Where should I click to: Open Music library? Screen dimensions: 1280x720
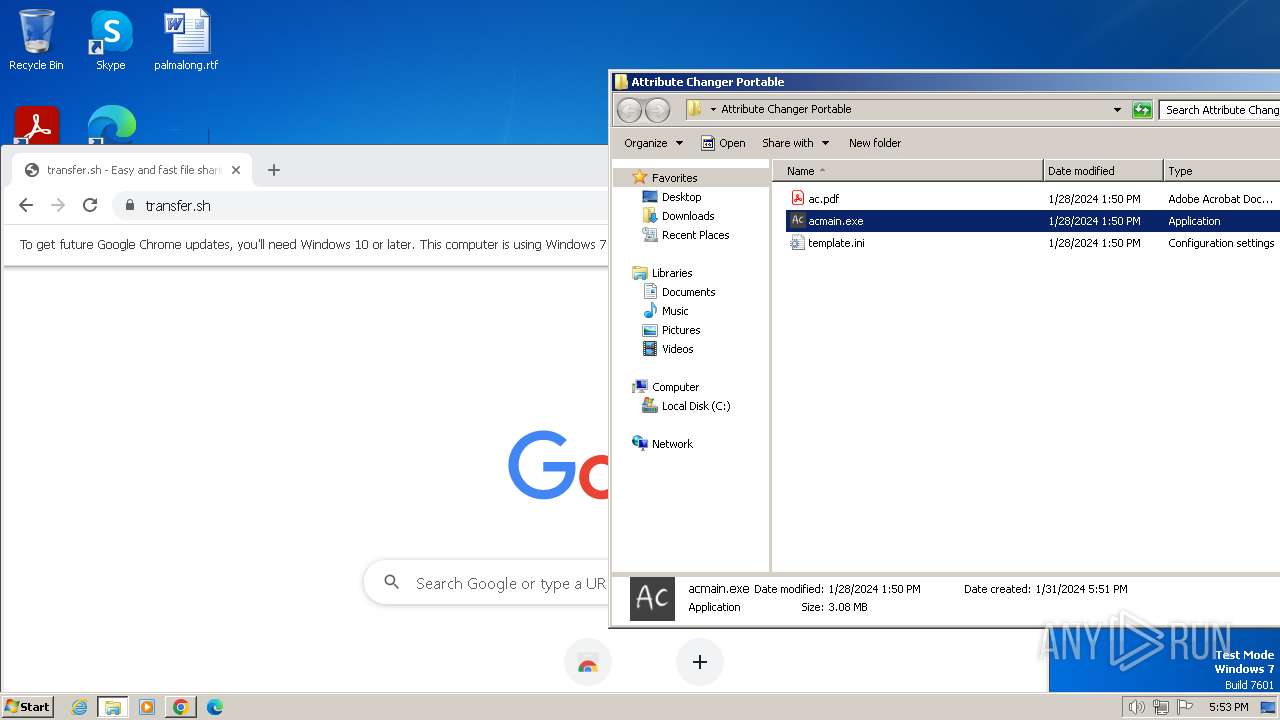pos(675,311)
